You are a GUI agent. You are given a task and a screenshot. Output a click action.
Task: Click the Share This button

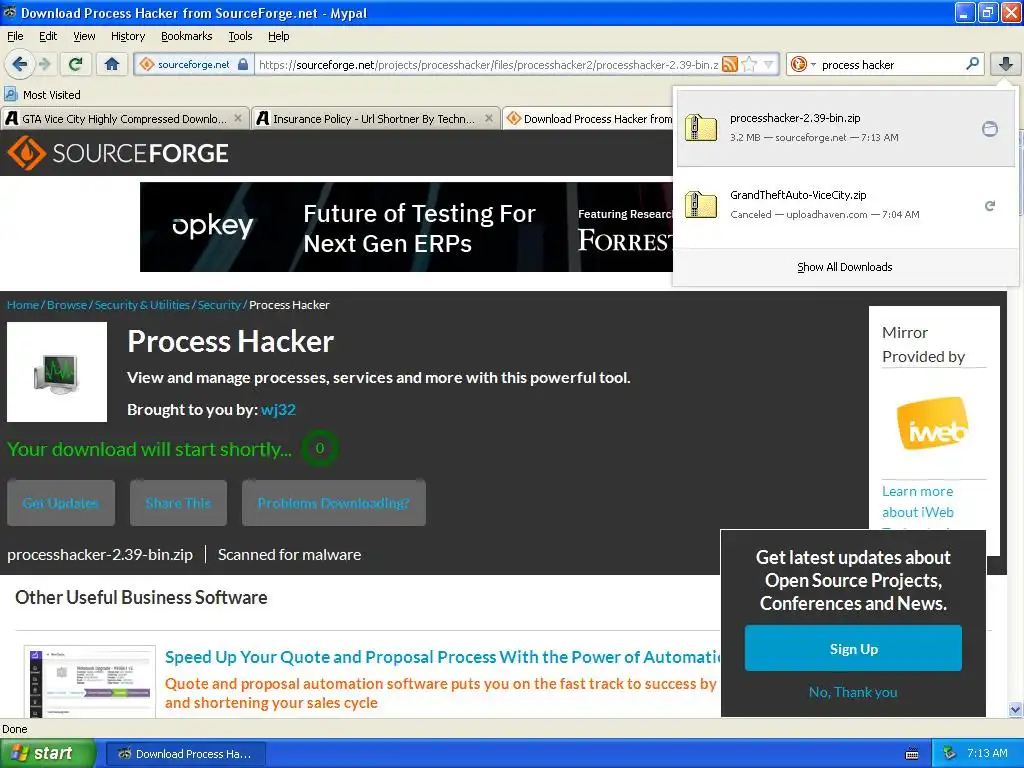pos(178,503)
